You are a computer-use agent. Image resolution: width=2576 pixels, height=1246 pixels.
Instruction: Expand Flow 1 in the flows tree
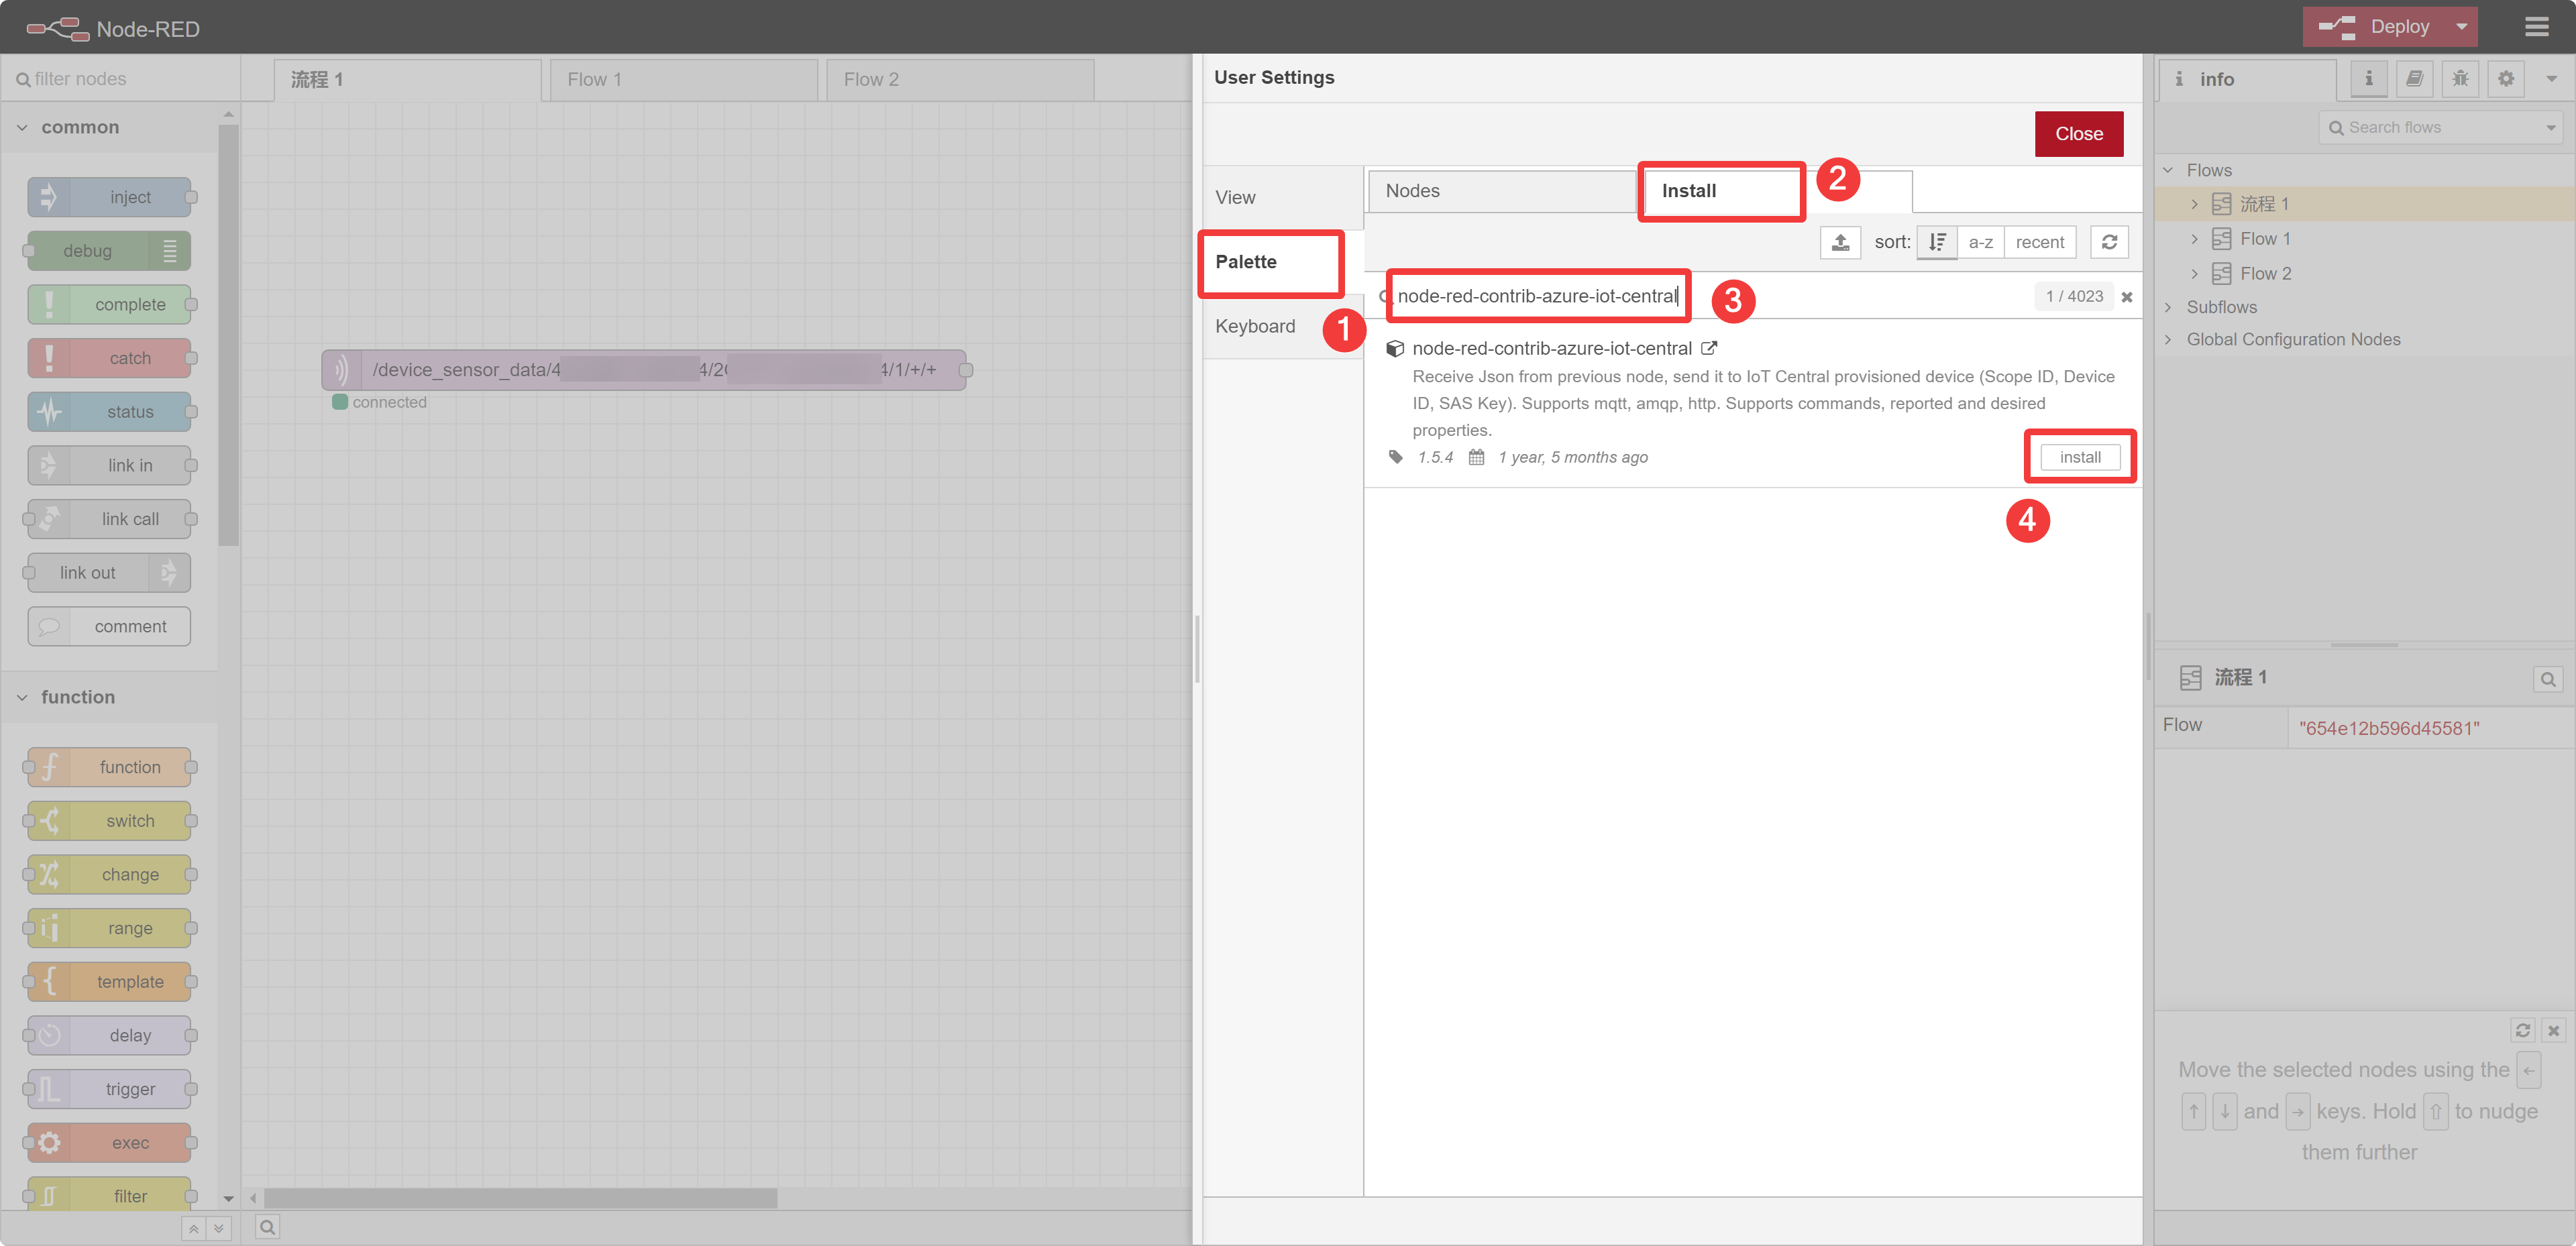(x=2194, y=239)
